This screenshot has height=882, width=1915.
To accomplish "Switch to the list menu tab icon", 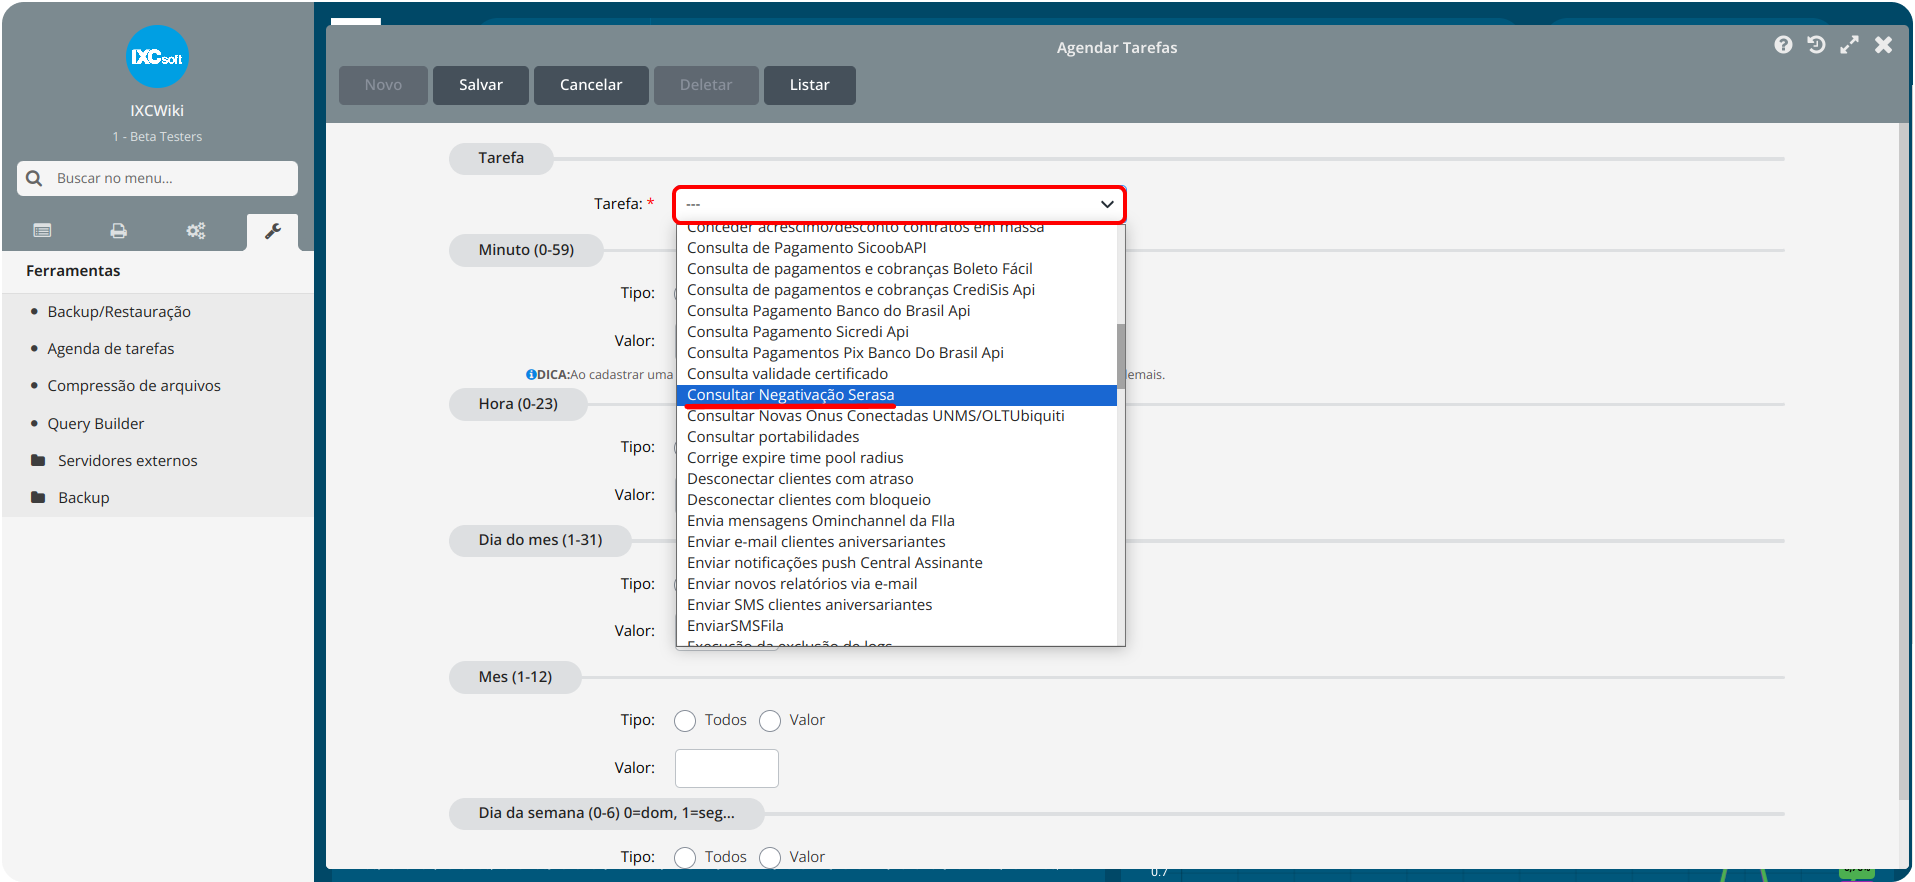I will pos(42,231).
